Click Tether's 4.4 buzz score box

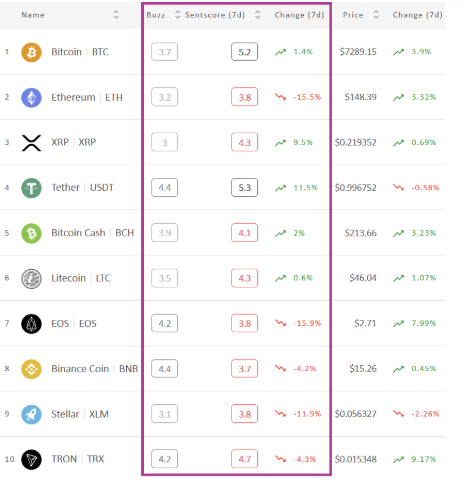tap(164, 188)
